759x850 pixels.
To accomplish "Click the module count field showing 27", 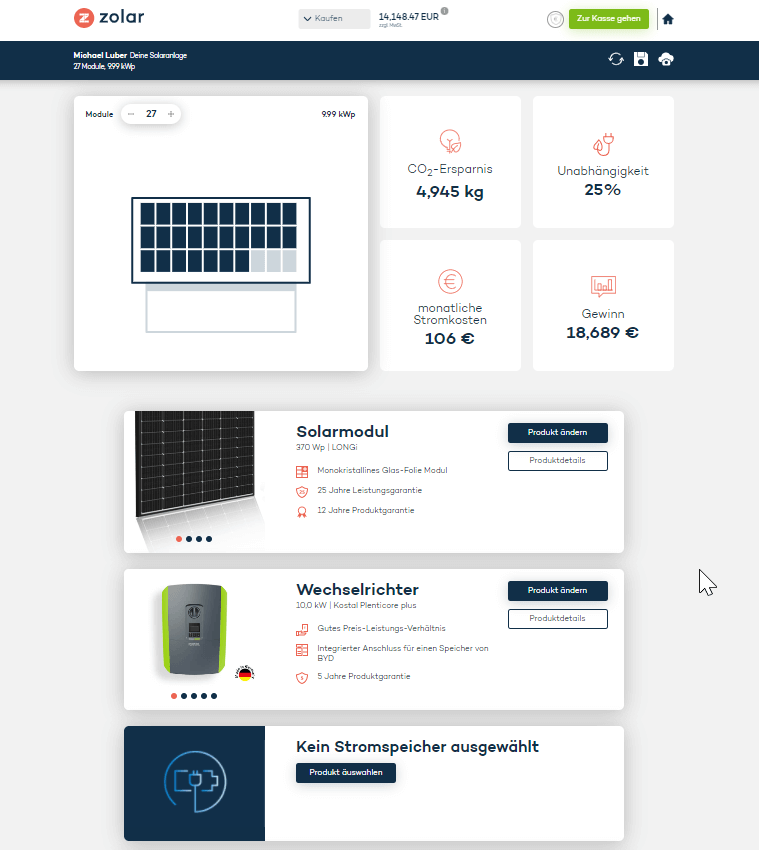I will (x=151, y=114).
